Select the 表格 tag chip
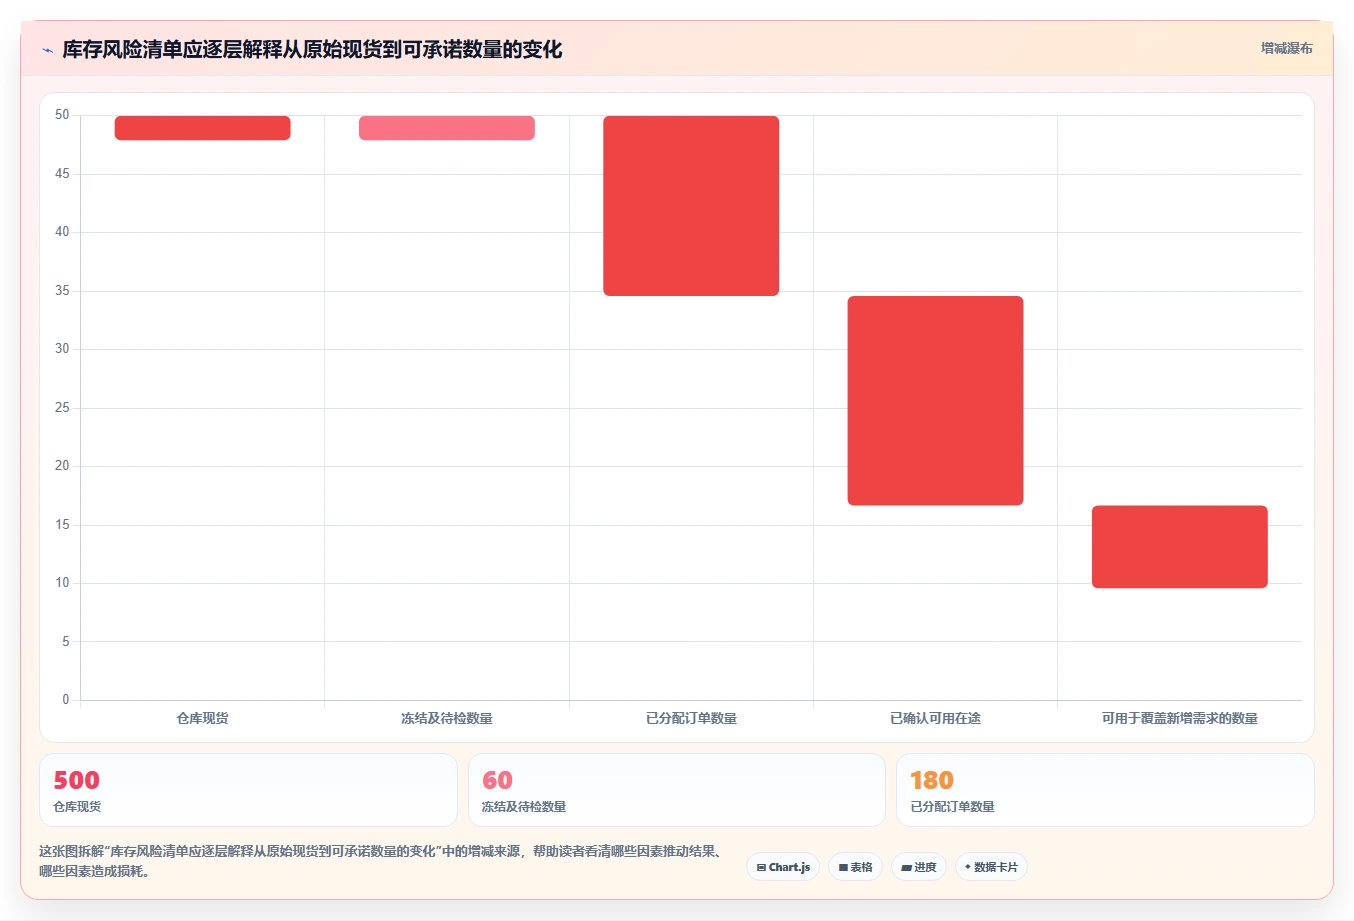The width and height of the screenshot is (1354, 921). coord(855,867)
